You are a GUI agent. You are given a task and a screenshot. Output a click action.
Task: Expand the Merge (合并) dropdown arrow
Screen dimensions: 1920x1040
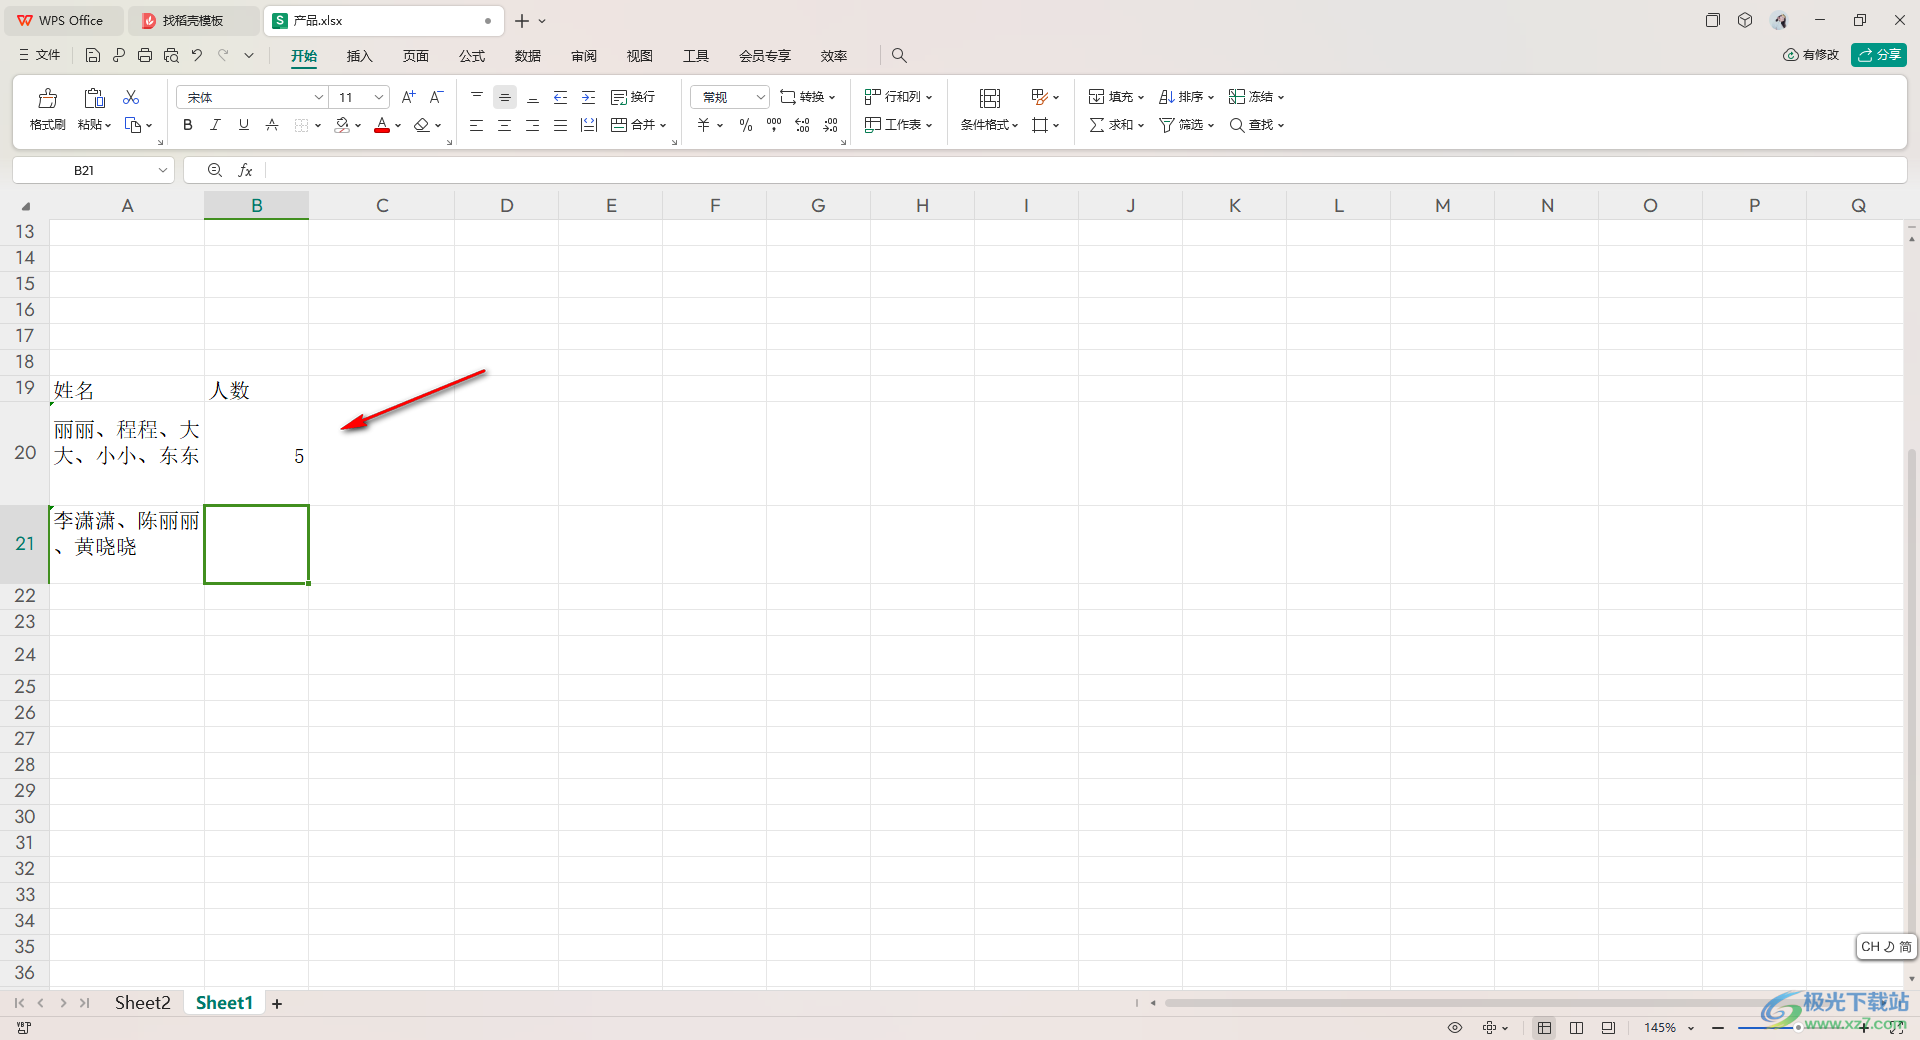(x=663, y=125)
